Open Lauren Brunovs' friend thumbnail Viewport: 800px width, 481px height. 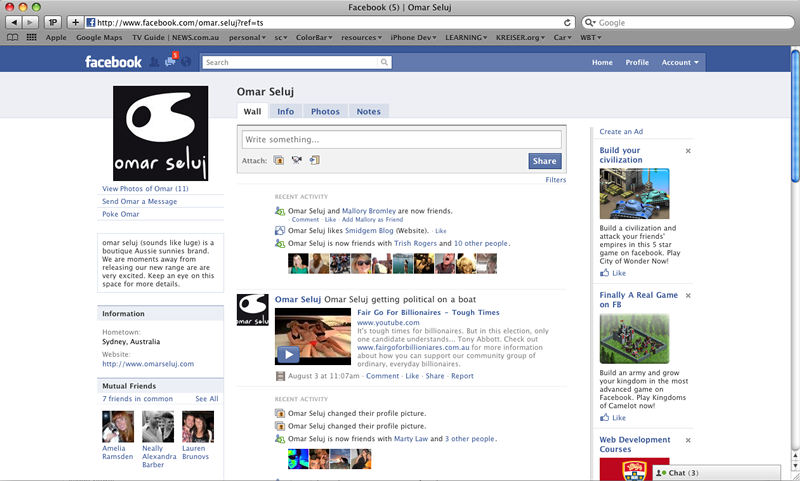198,426
